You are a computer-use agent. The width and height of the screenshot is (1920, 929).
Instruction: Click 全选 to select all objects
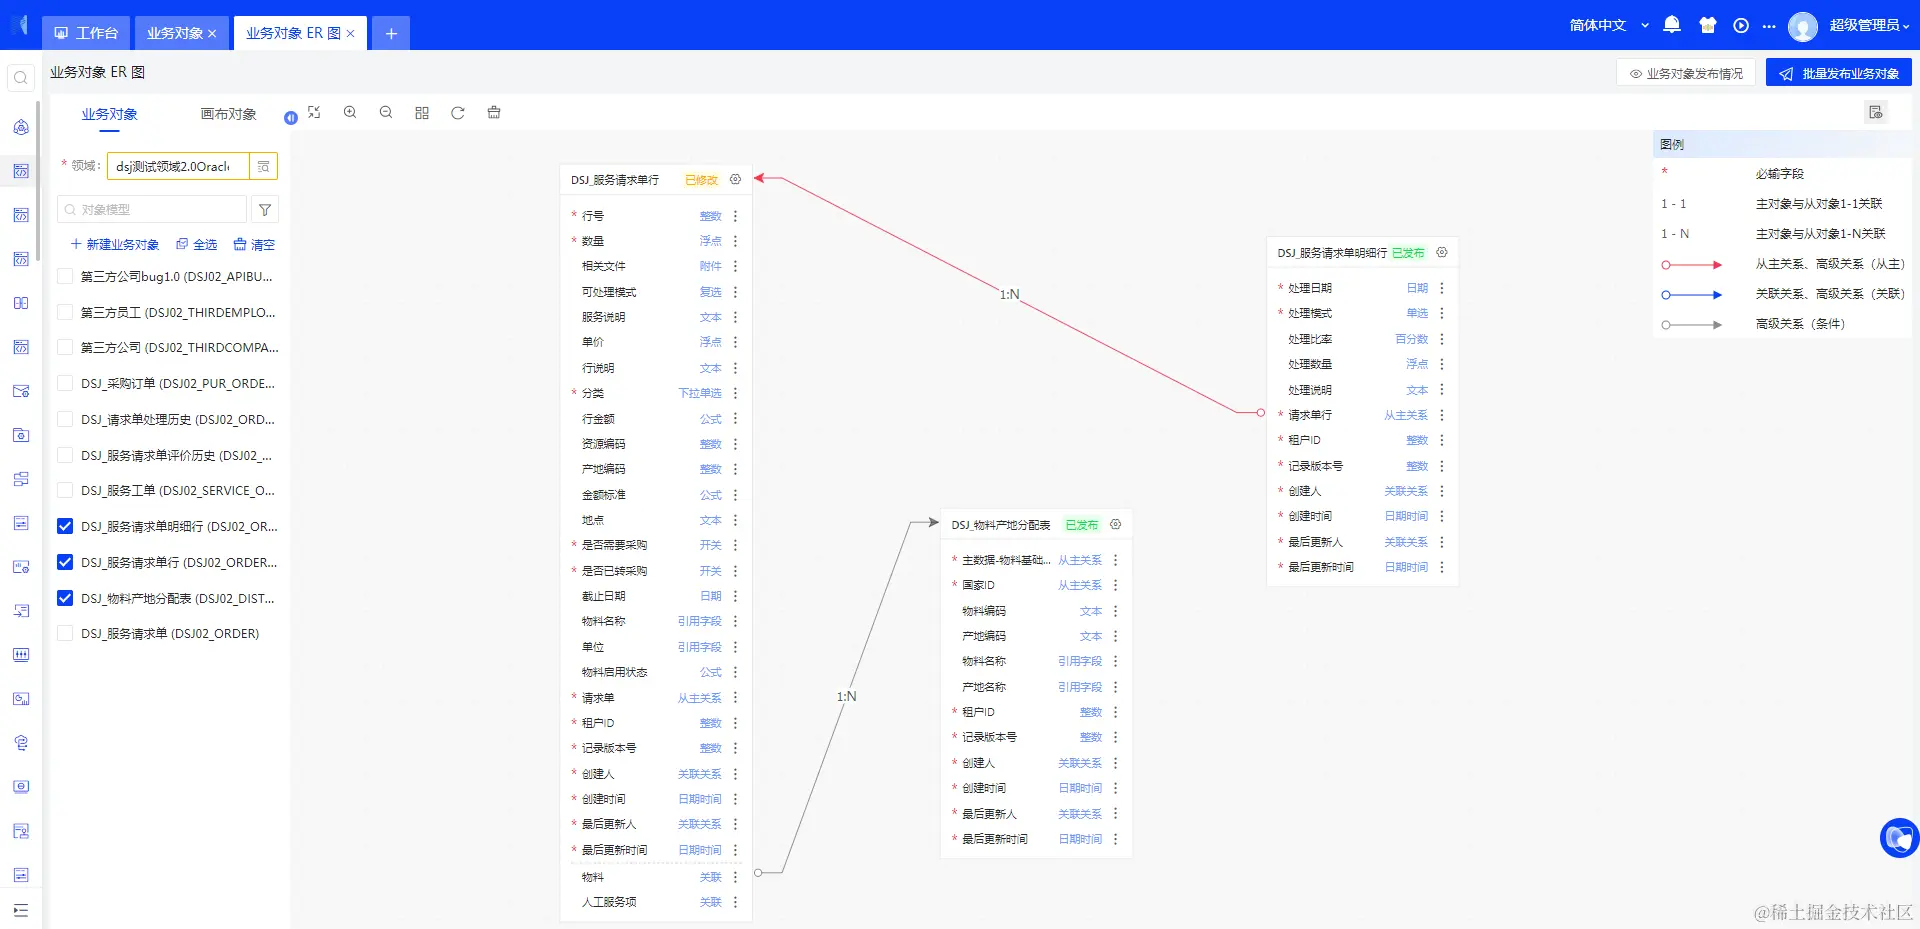[x=196, y=244]
